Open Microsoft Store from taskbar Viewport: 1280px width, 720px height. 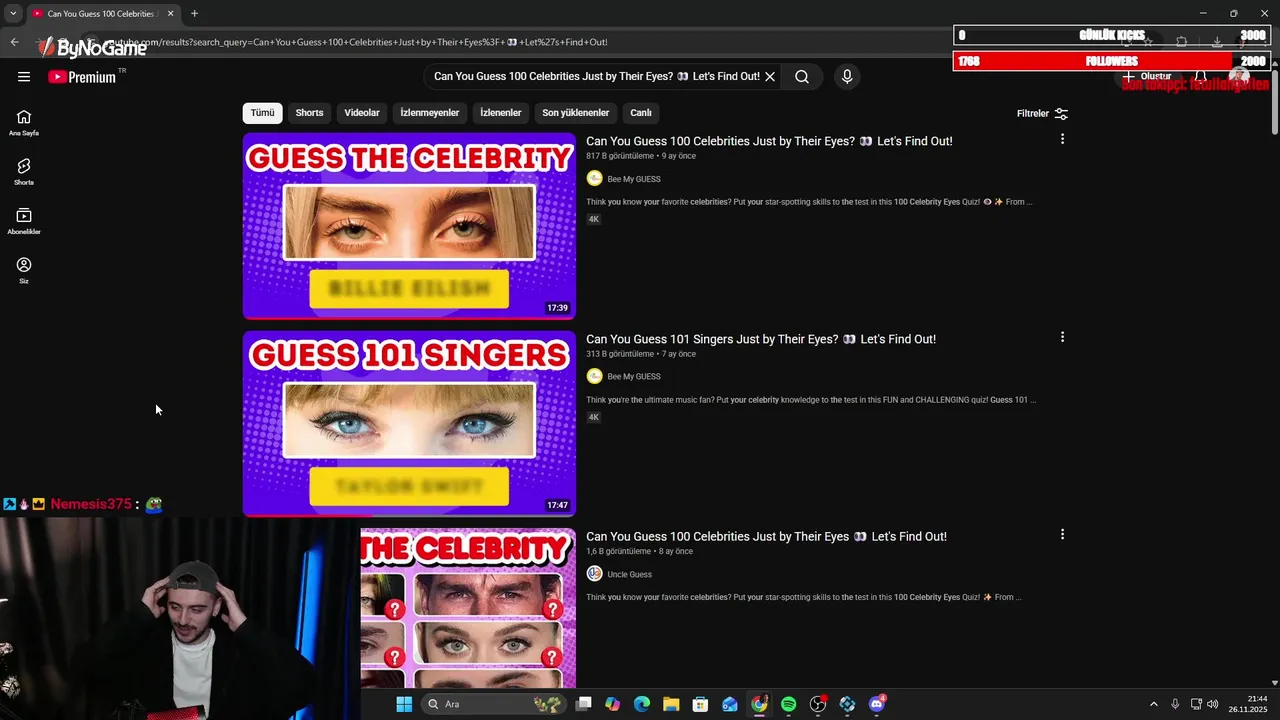point(701,704)
